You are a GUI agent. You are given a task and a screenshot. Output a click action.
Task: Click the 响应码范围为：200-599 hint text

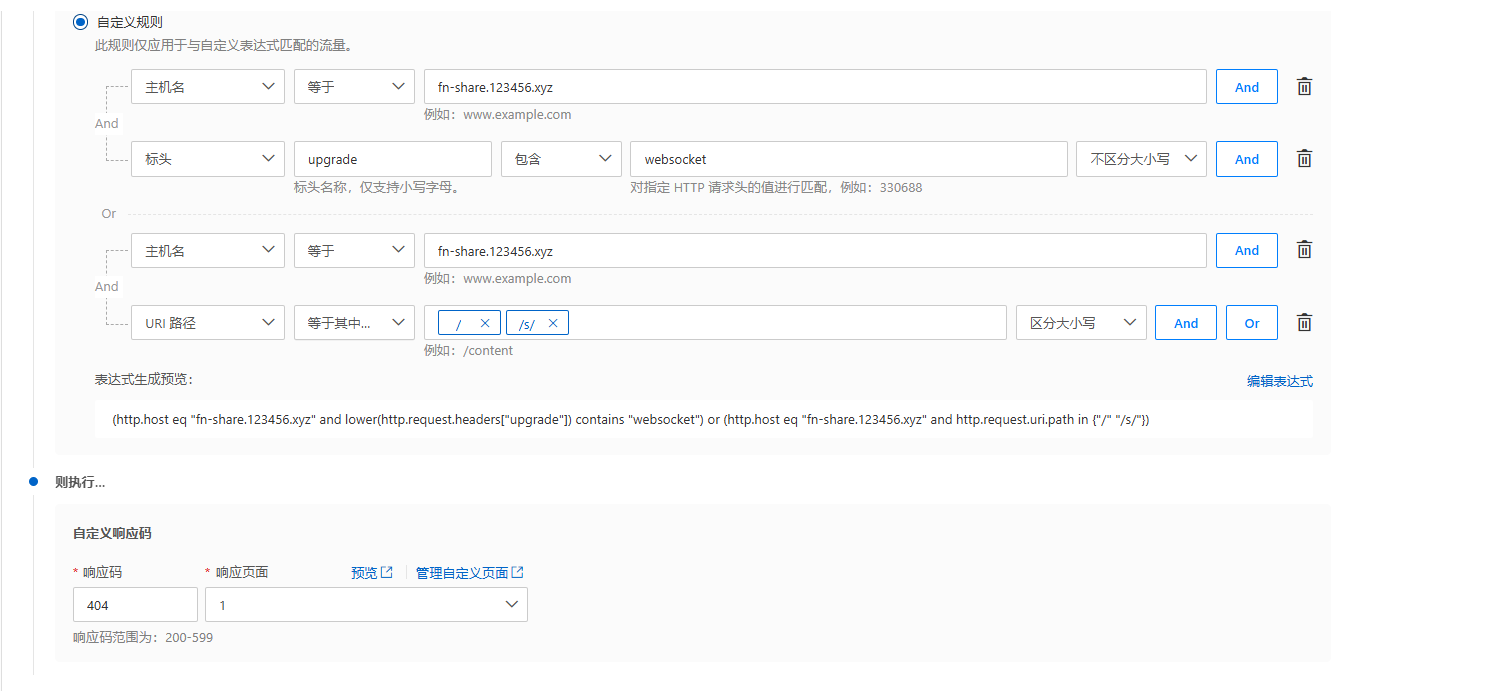(x=143, y=638)
